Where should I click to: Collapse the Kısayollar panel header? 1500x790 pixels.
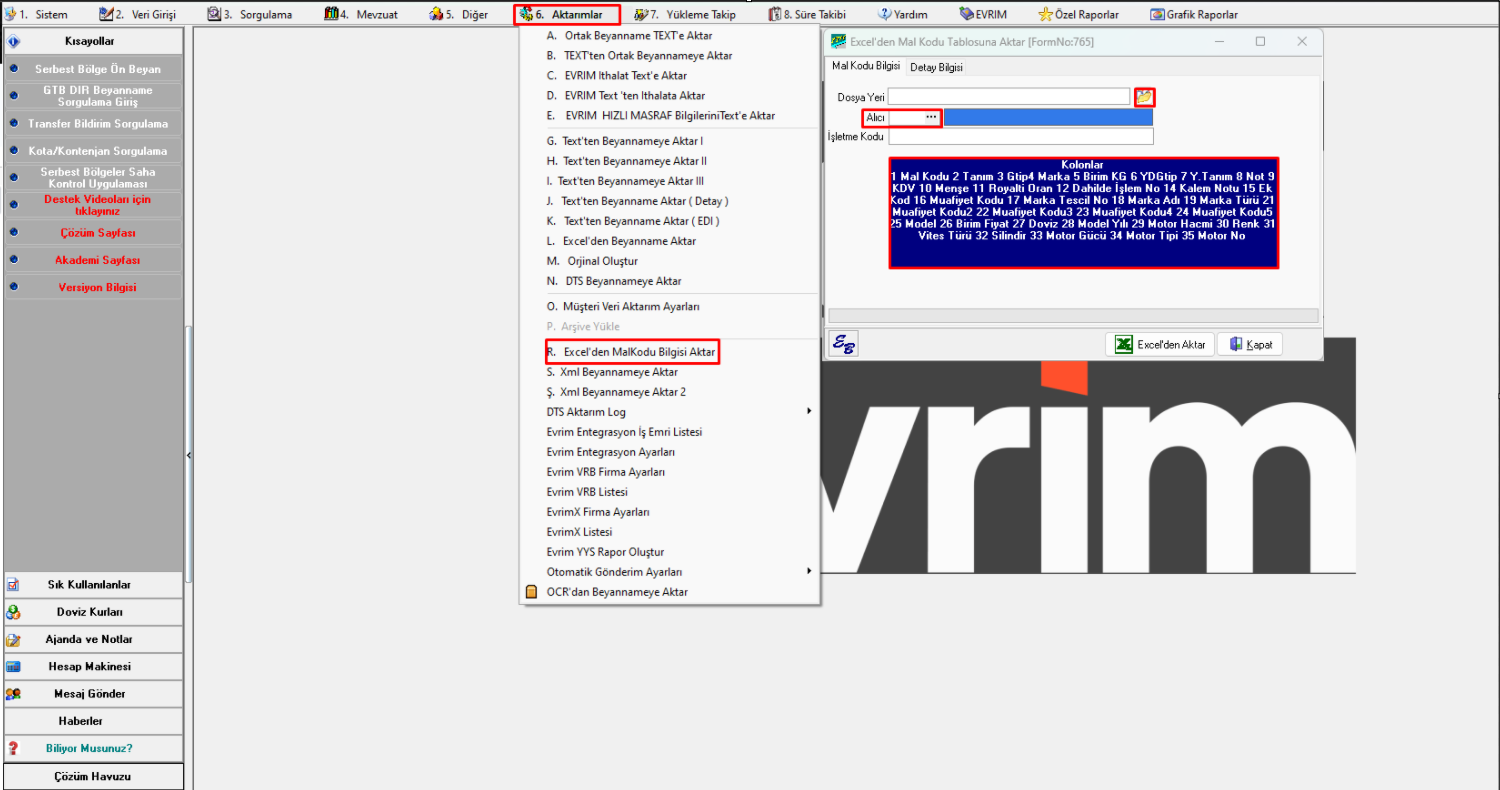pos(93,41)
